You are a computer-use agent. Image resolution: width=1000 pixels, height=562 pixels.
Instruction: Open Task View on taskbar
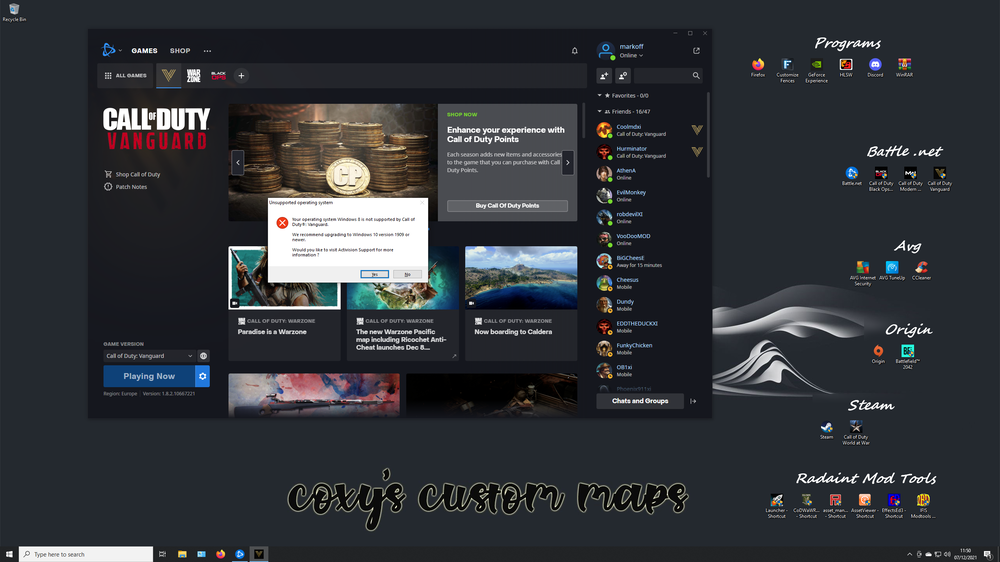click(163, 554)
